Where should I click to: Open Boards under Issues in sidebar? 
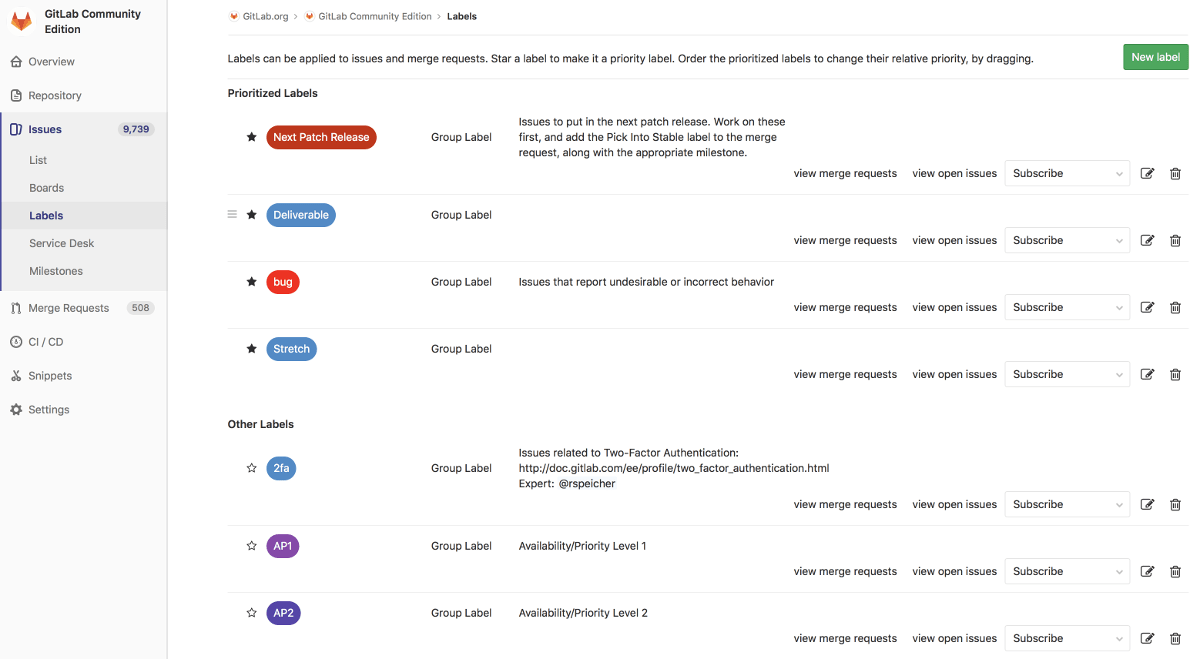[47, 188]
